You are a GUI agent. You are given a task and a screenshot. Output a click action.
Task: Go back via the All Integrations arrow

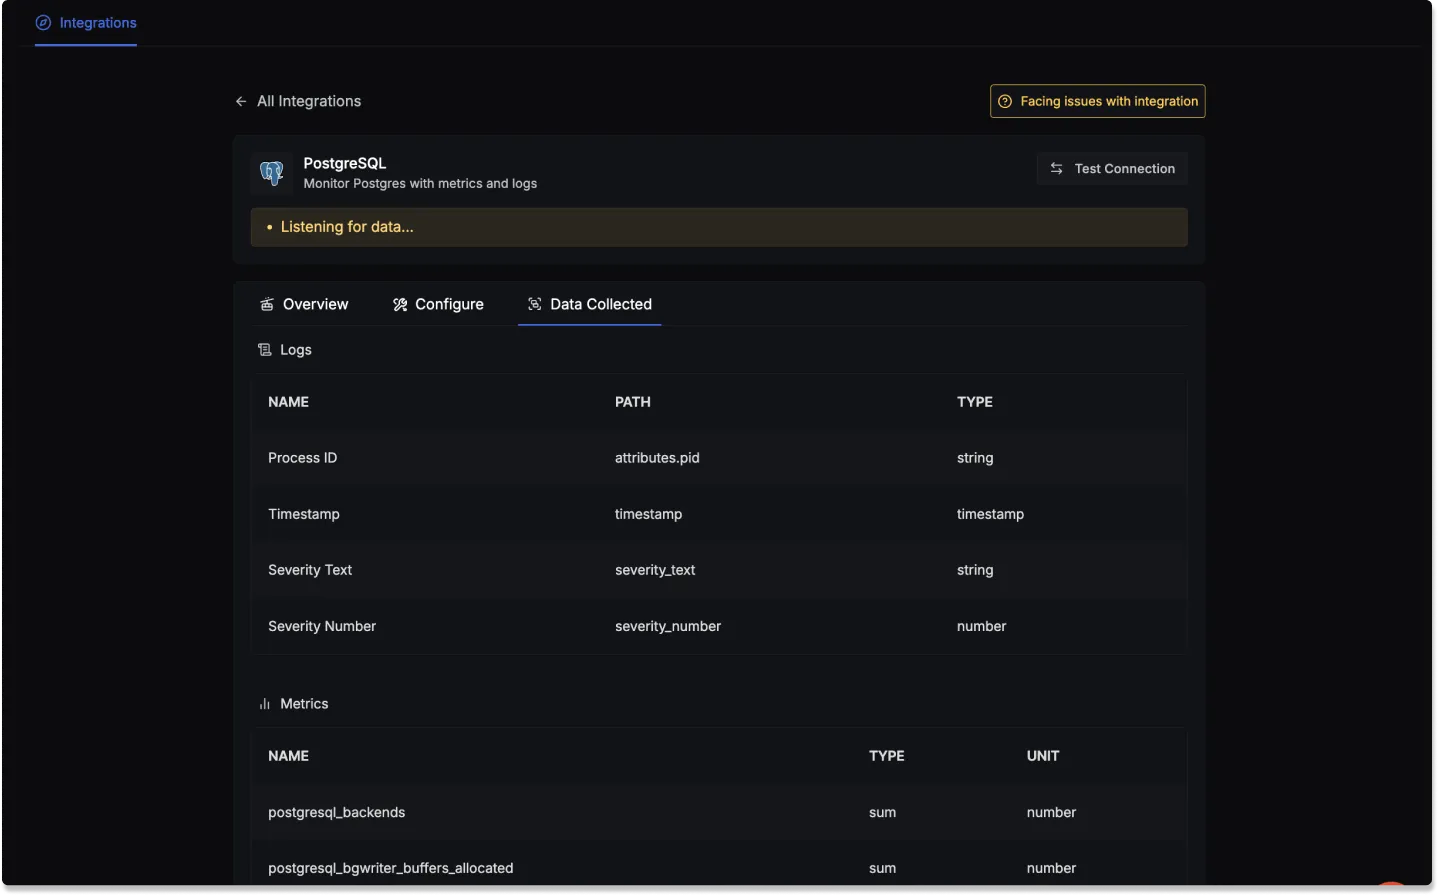[x=241, y=101]
